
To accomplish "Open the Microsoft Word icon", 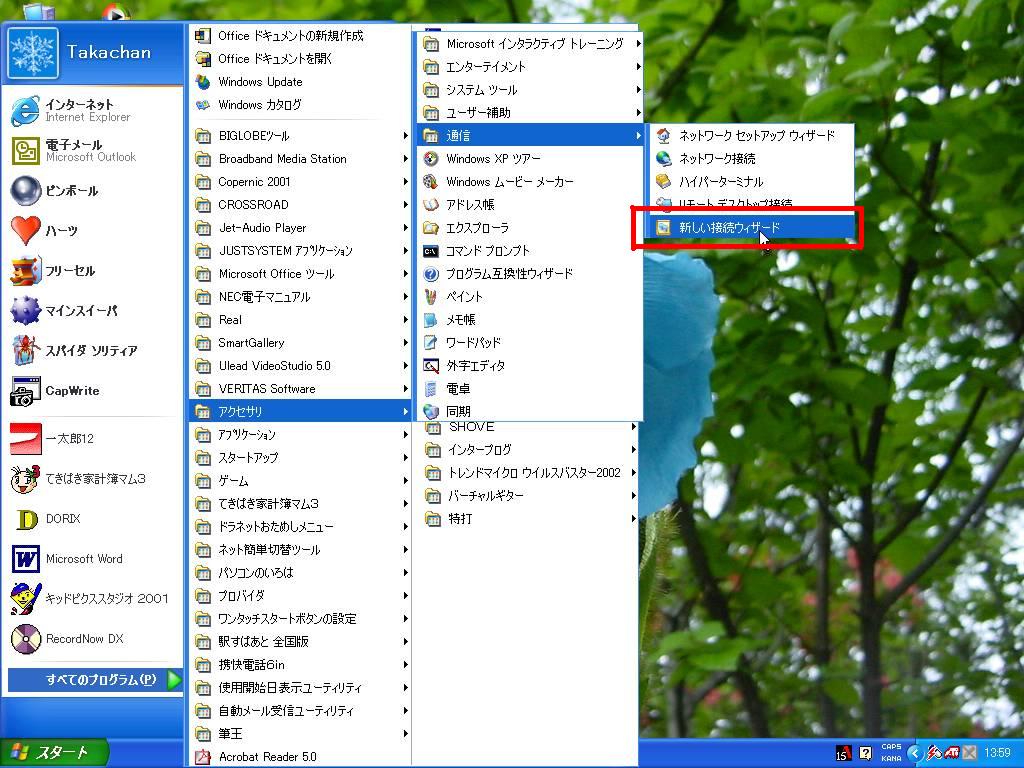I will (25, 559).
